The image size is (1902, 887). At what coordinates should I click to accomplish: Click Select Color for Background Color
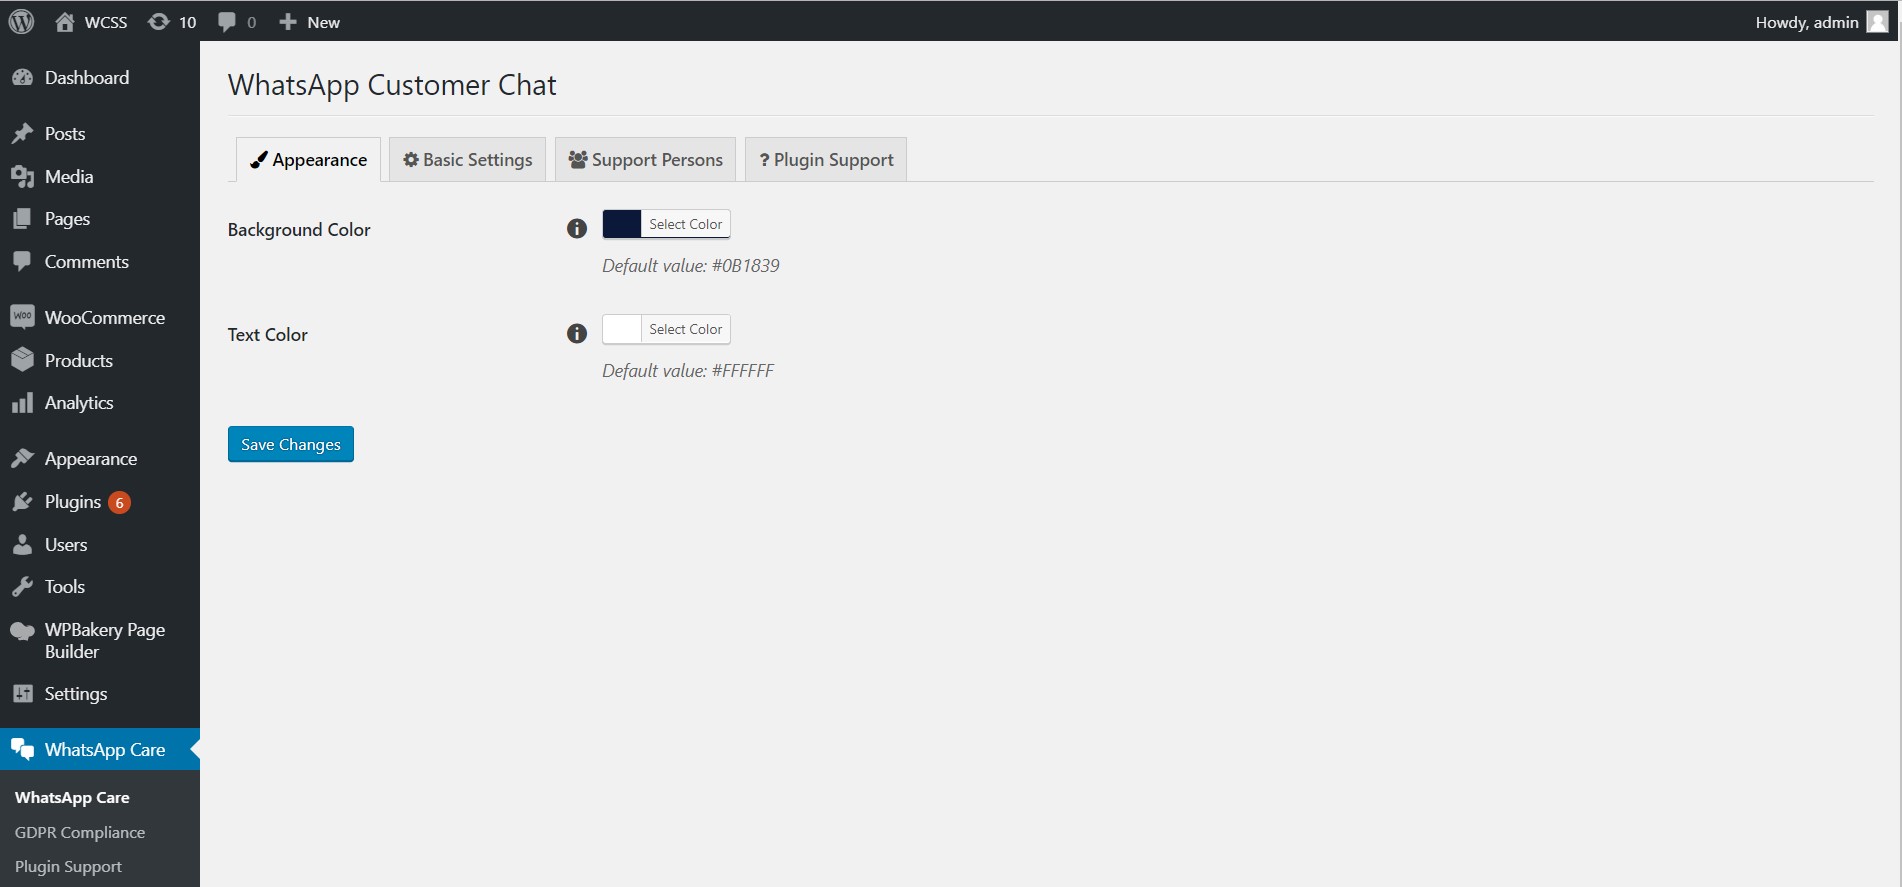pos(685,224)
